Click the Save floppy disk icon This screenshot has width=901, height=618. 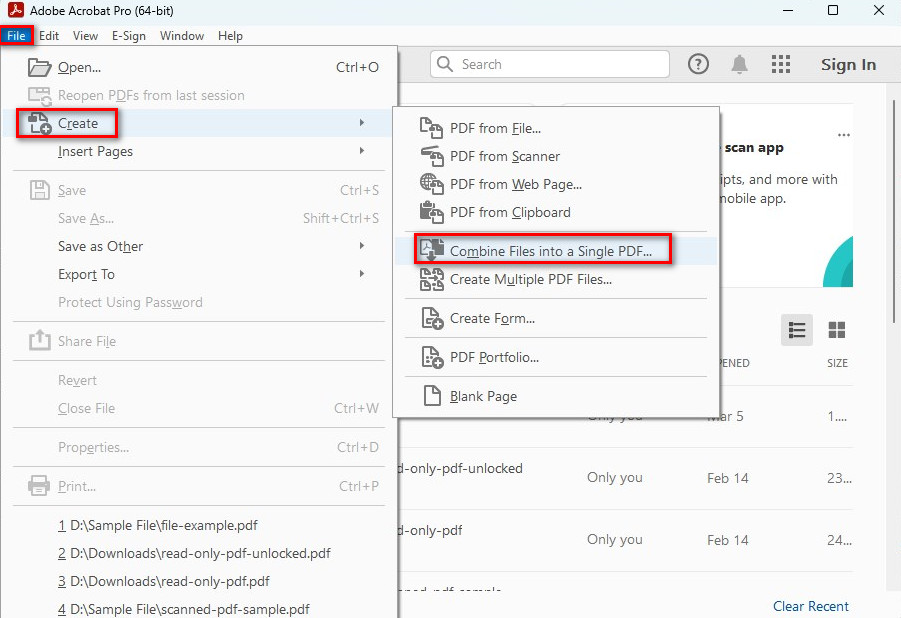click(38, 190)
